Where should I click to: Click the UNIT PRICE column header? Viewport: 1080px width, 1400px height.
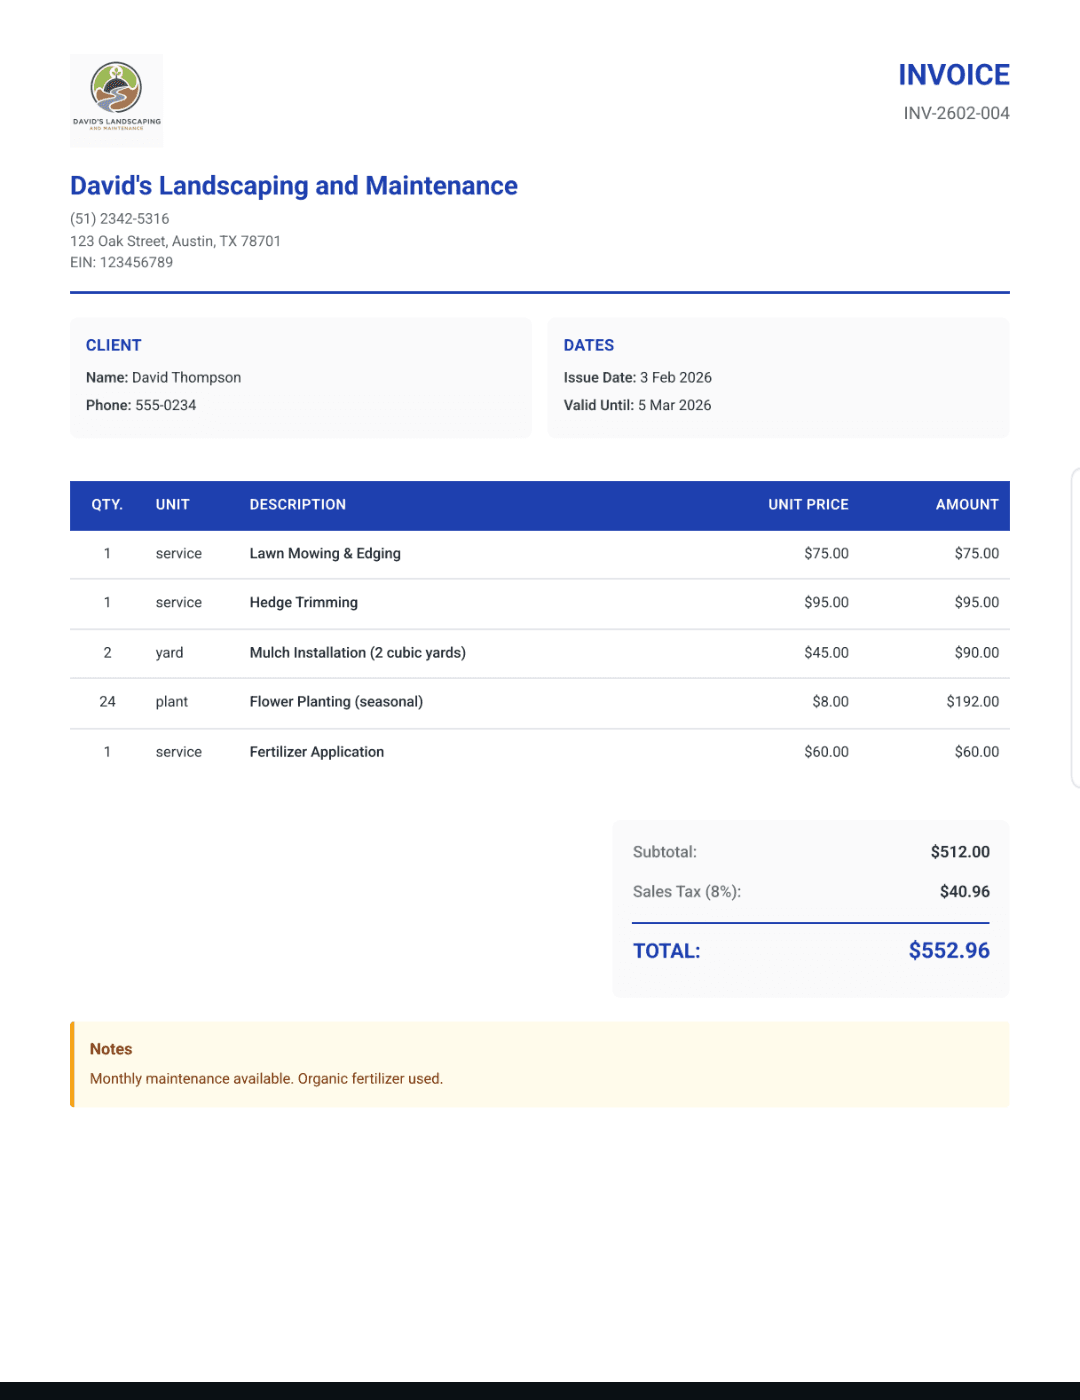(x=808, y=505)
